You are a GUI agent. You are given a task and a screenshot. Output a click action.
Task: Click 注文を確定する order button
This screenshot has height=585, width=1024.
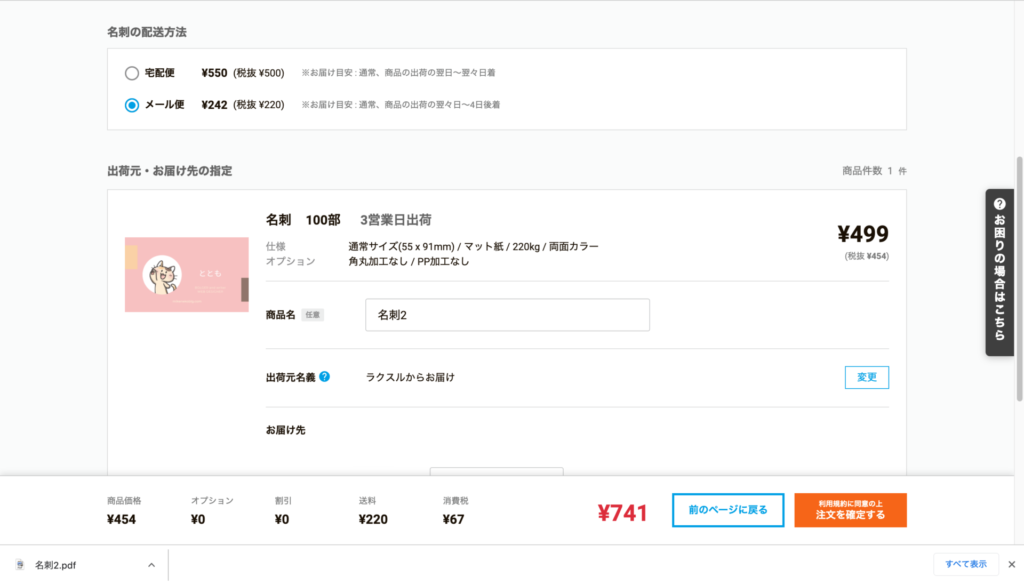tap(850, 510)
